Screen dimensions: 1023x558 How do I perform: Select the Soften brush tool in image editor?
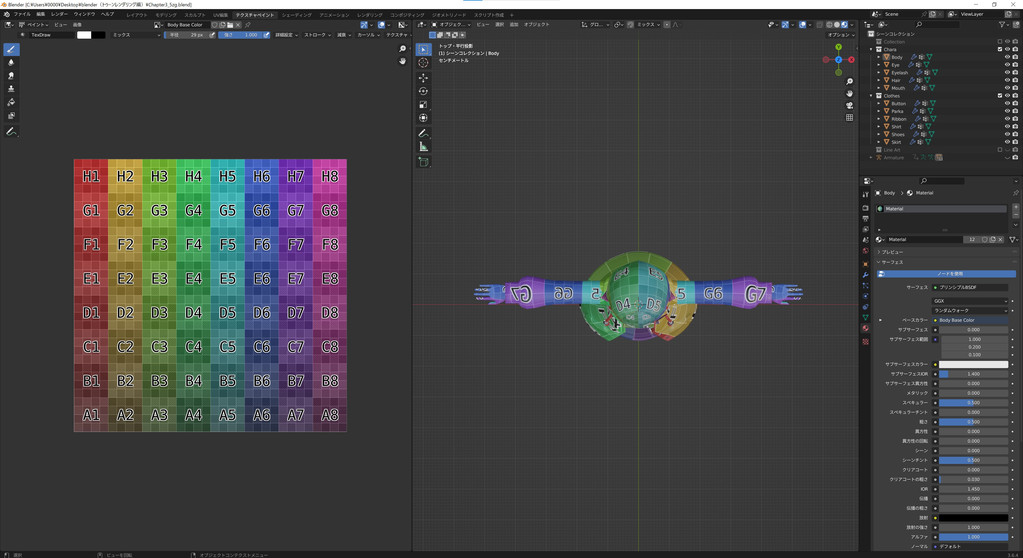click(x=11, y=62)
